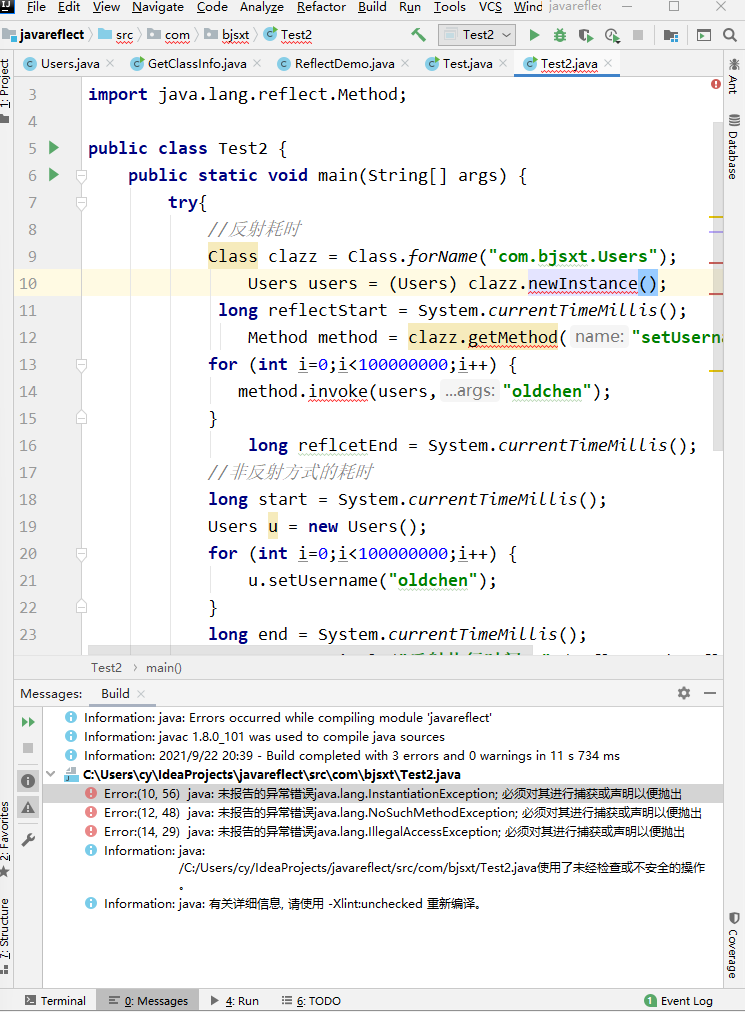745x1012 pixels.
Task: Click the Build Project hammer icon
Action: [419, 35]
